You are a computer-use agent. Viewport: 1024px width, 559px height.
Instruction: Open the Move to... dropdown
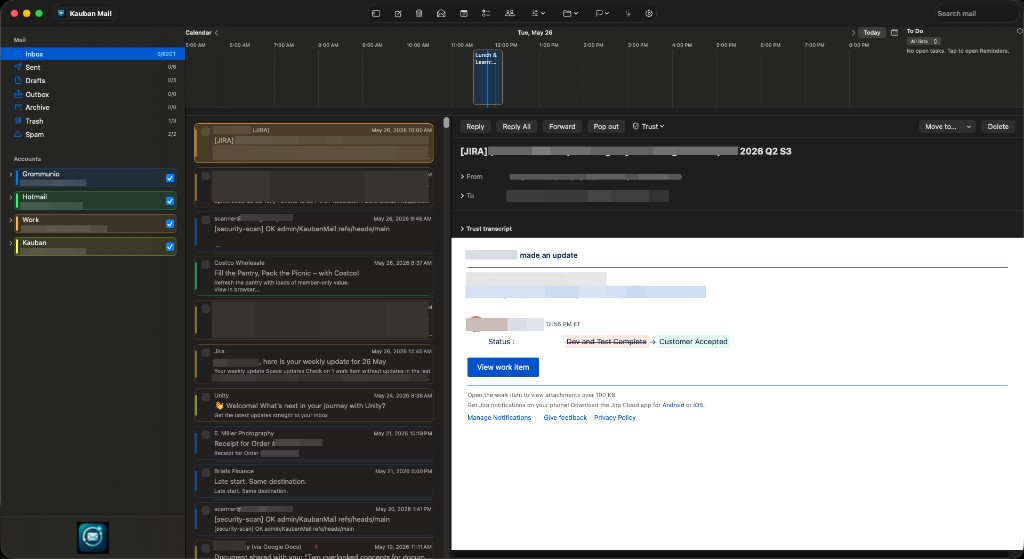(x=947, y=127)
